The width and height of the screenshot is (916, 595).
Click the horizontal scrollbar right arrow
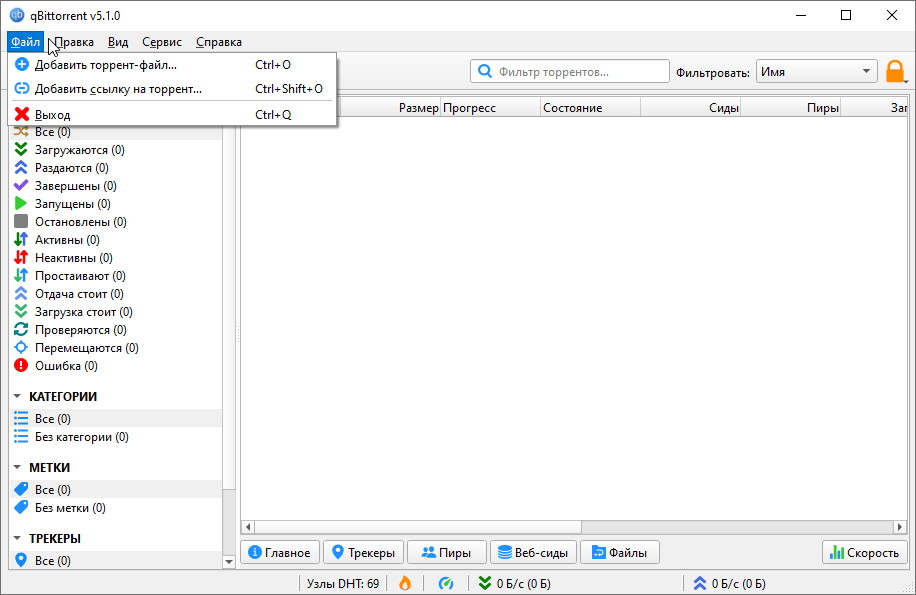tap(900, 527)
